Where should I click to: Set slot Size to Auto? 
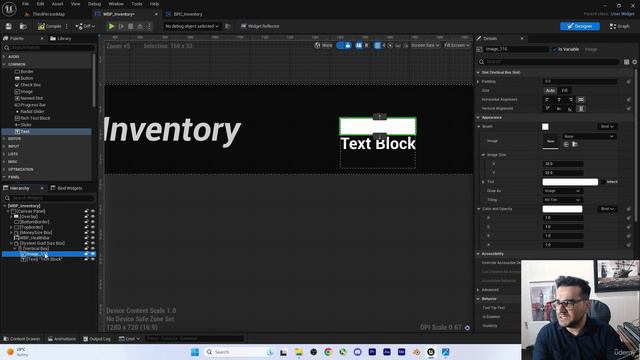550,91
